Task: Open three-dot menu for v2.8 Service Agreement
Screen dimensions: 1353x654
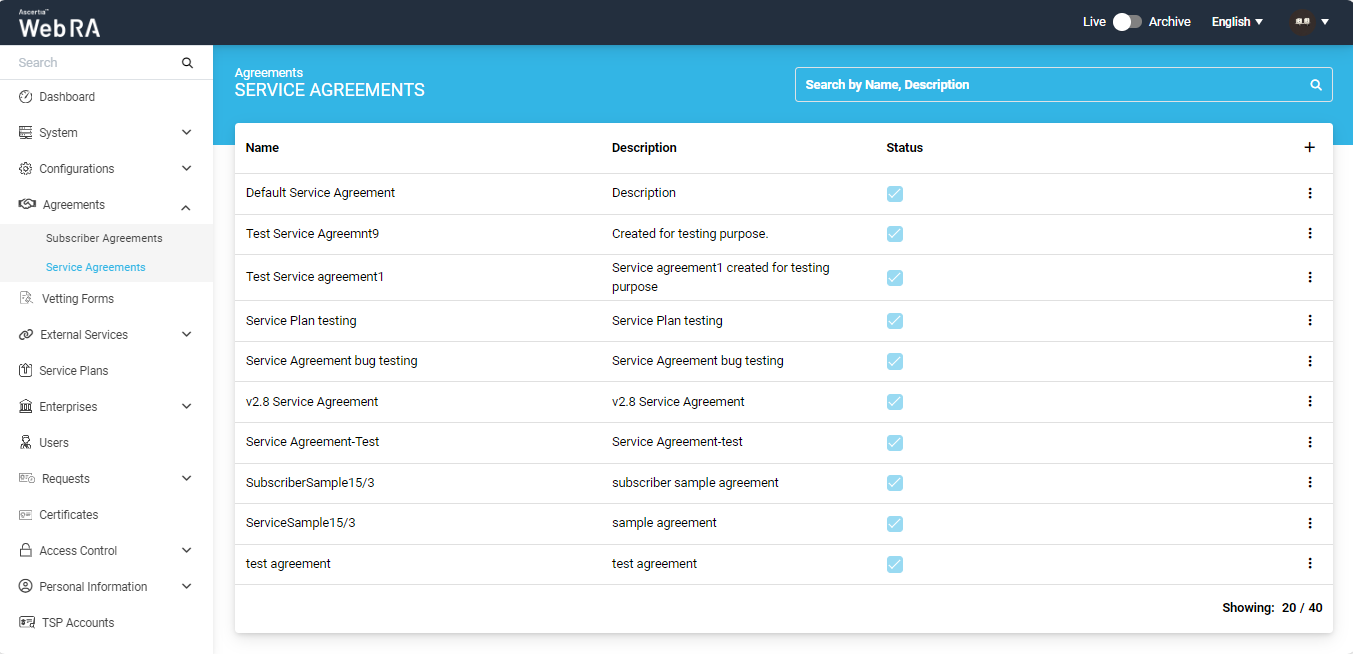Action: tap(1309, 402)
